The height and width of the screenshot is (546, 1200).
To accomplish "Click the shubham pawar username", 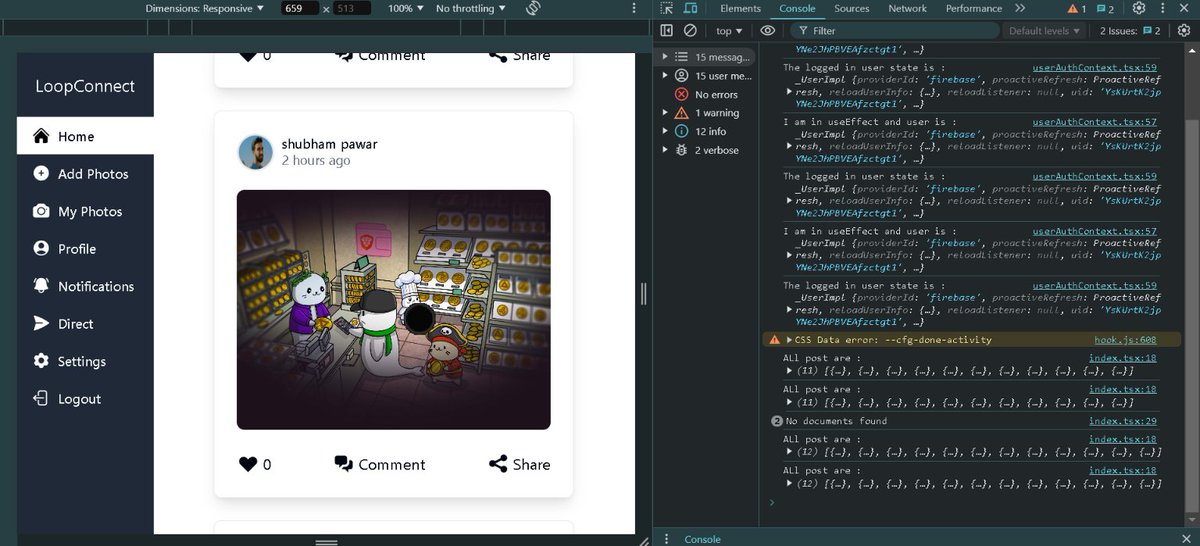I will 329,144.
